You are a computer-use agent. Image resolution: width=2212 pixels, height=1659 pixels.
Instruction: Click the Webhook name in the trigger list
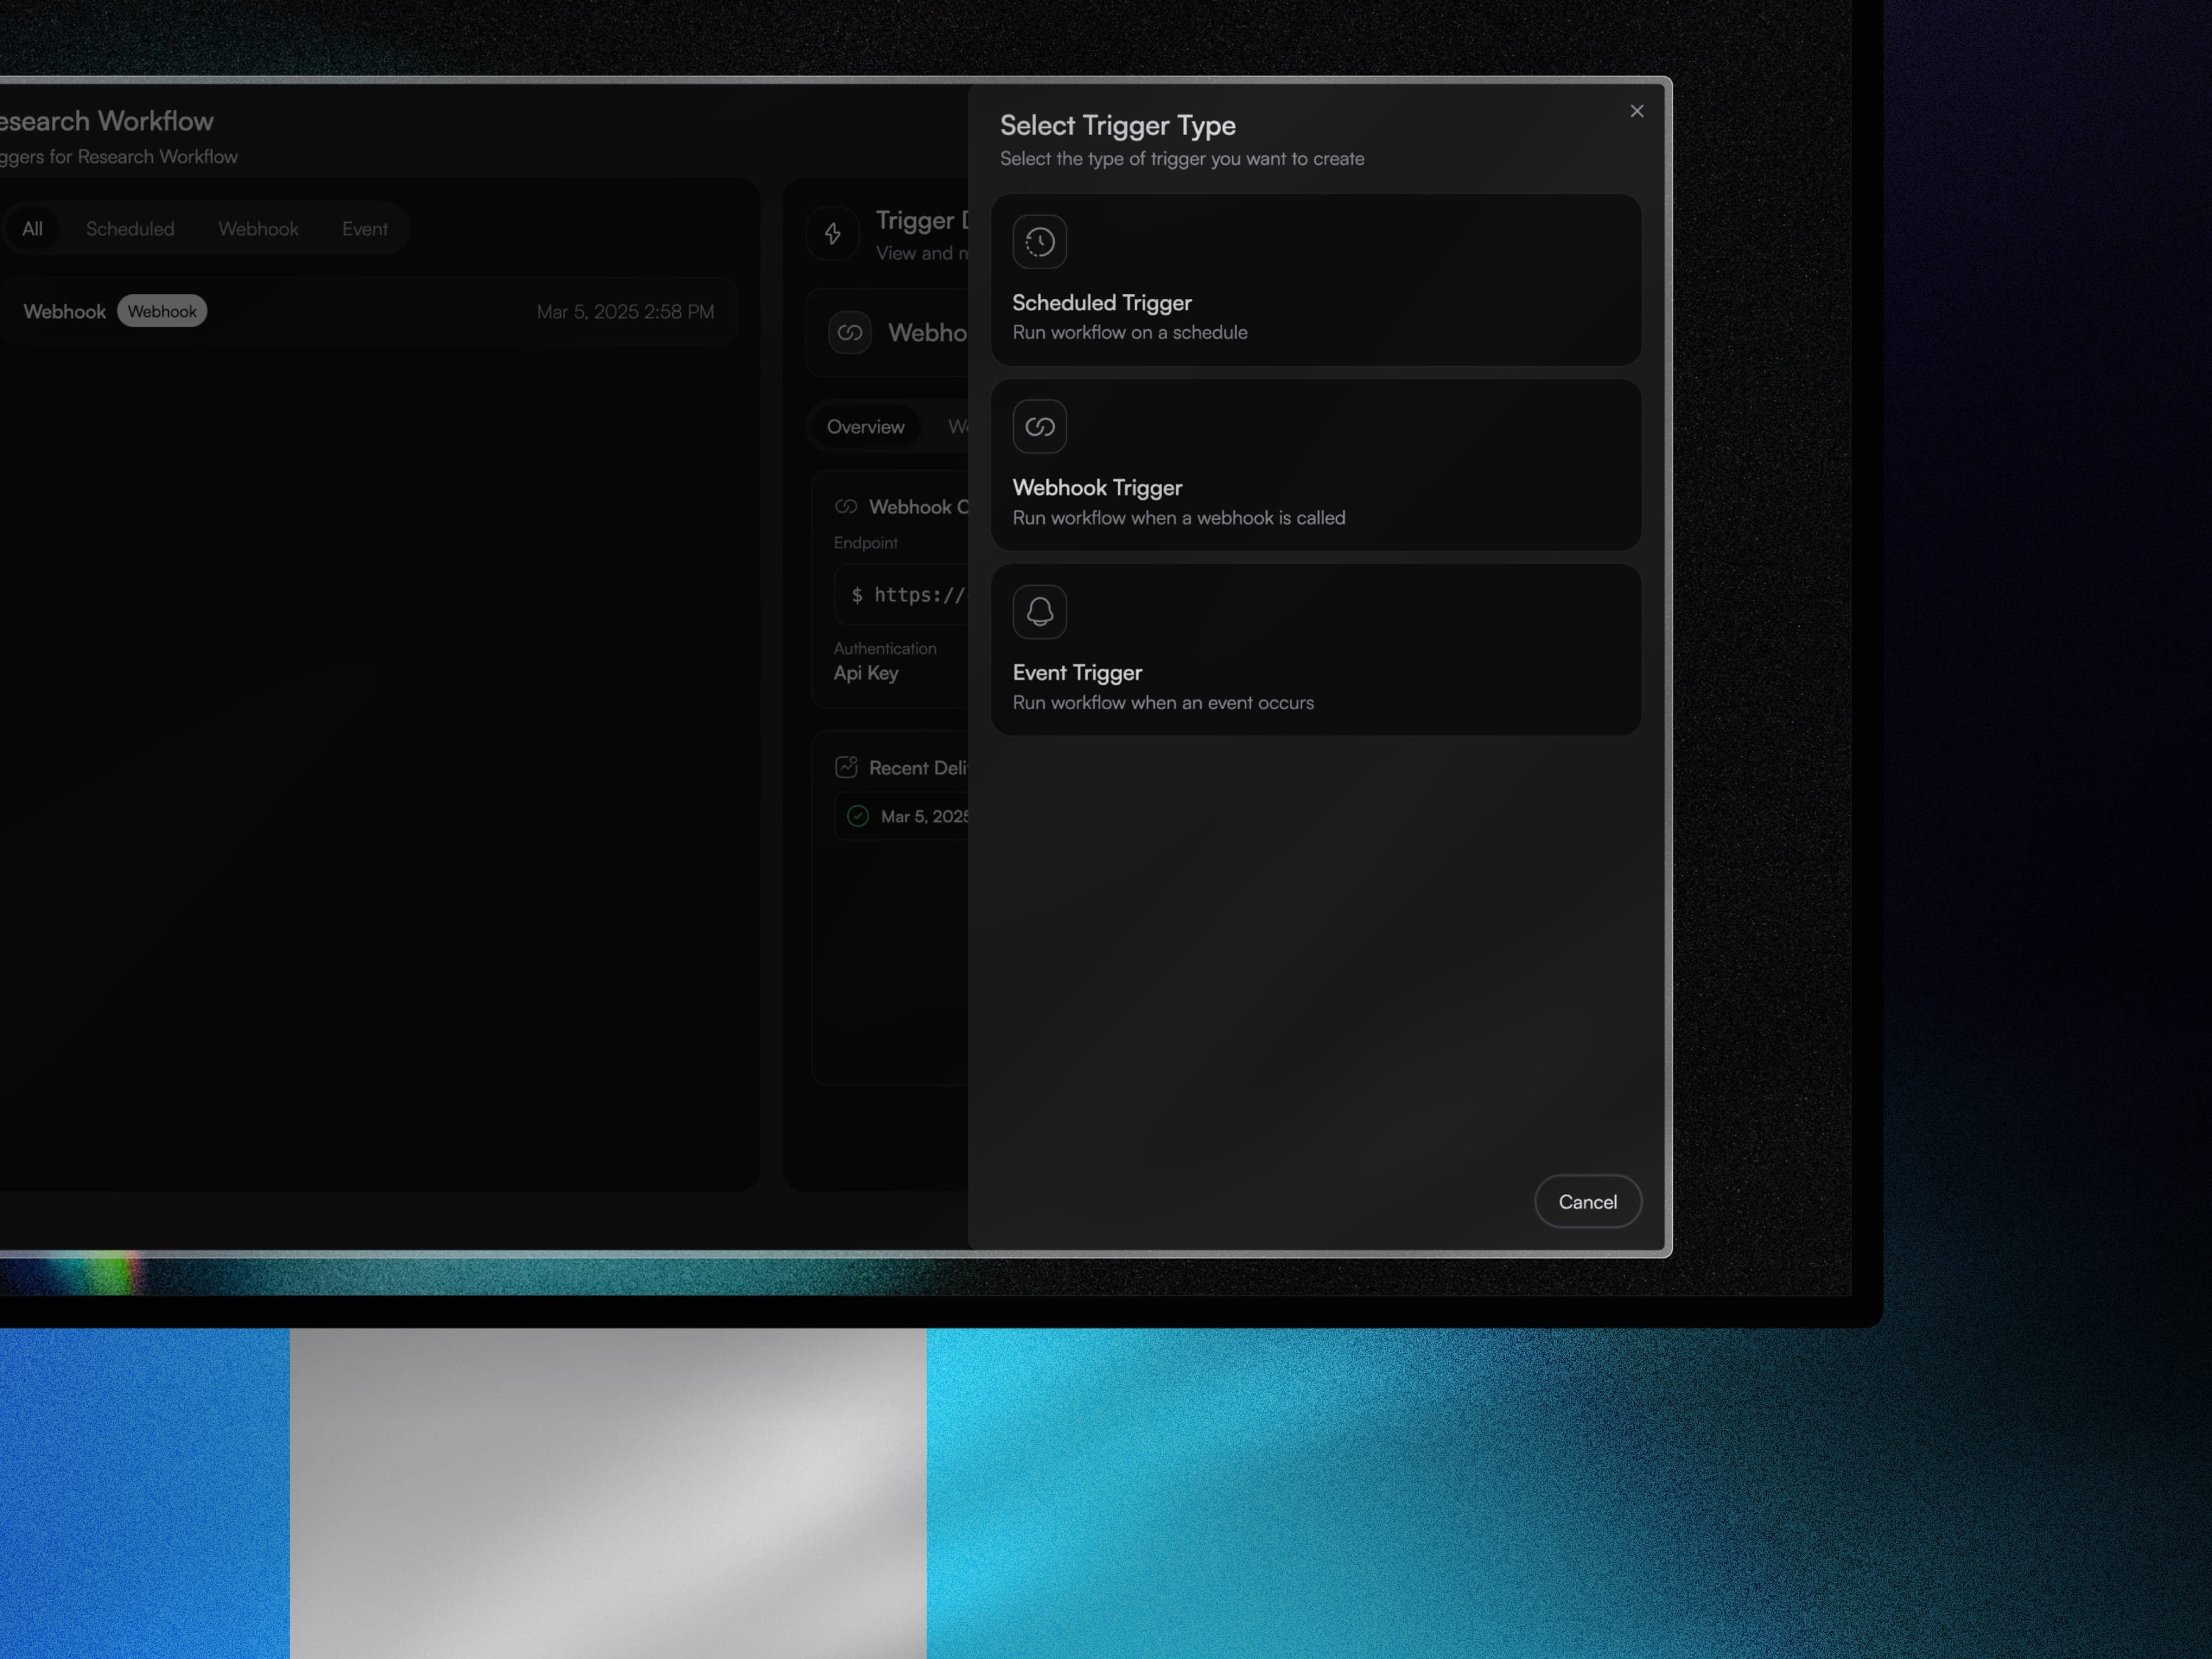click(64, 312)
